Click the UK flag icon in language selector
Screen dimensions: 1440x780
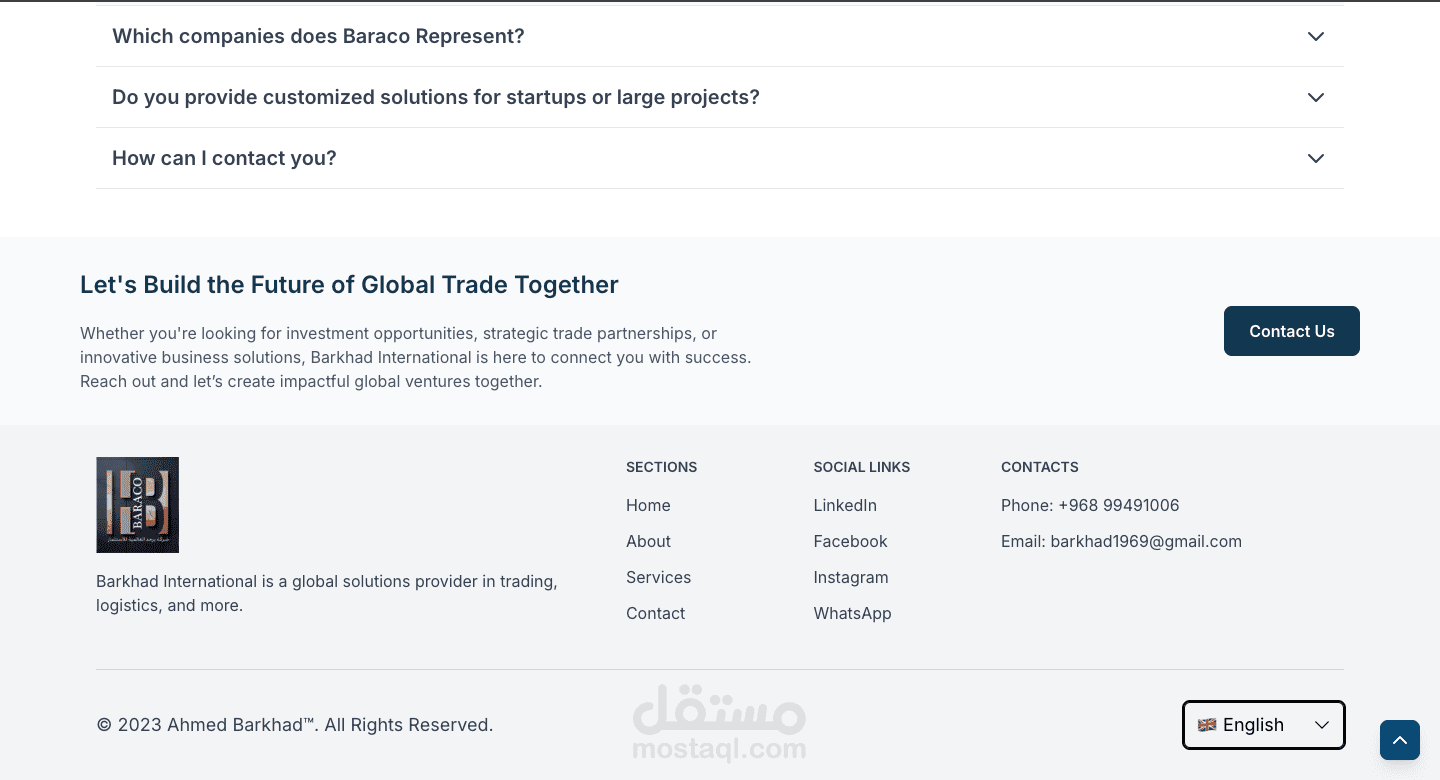[x=1207, y=725]
